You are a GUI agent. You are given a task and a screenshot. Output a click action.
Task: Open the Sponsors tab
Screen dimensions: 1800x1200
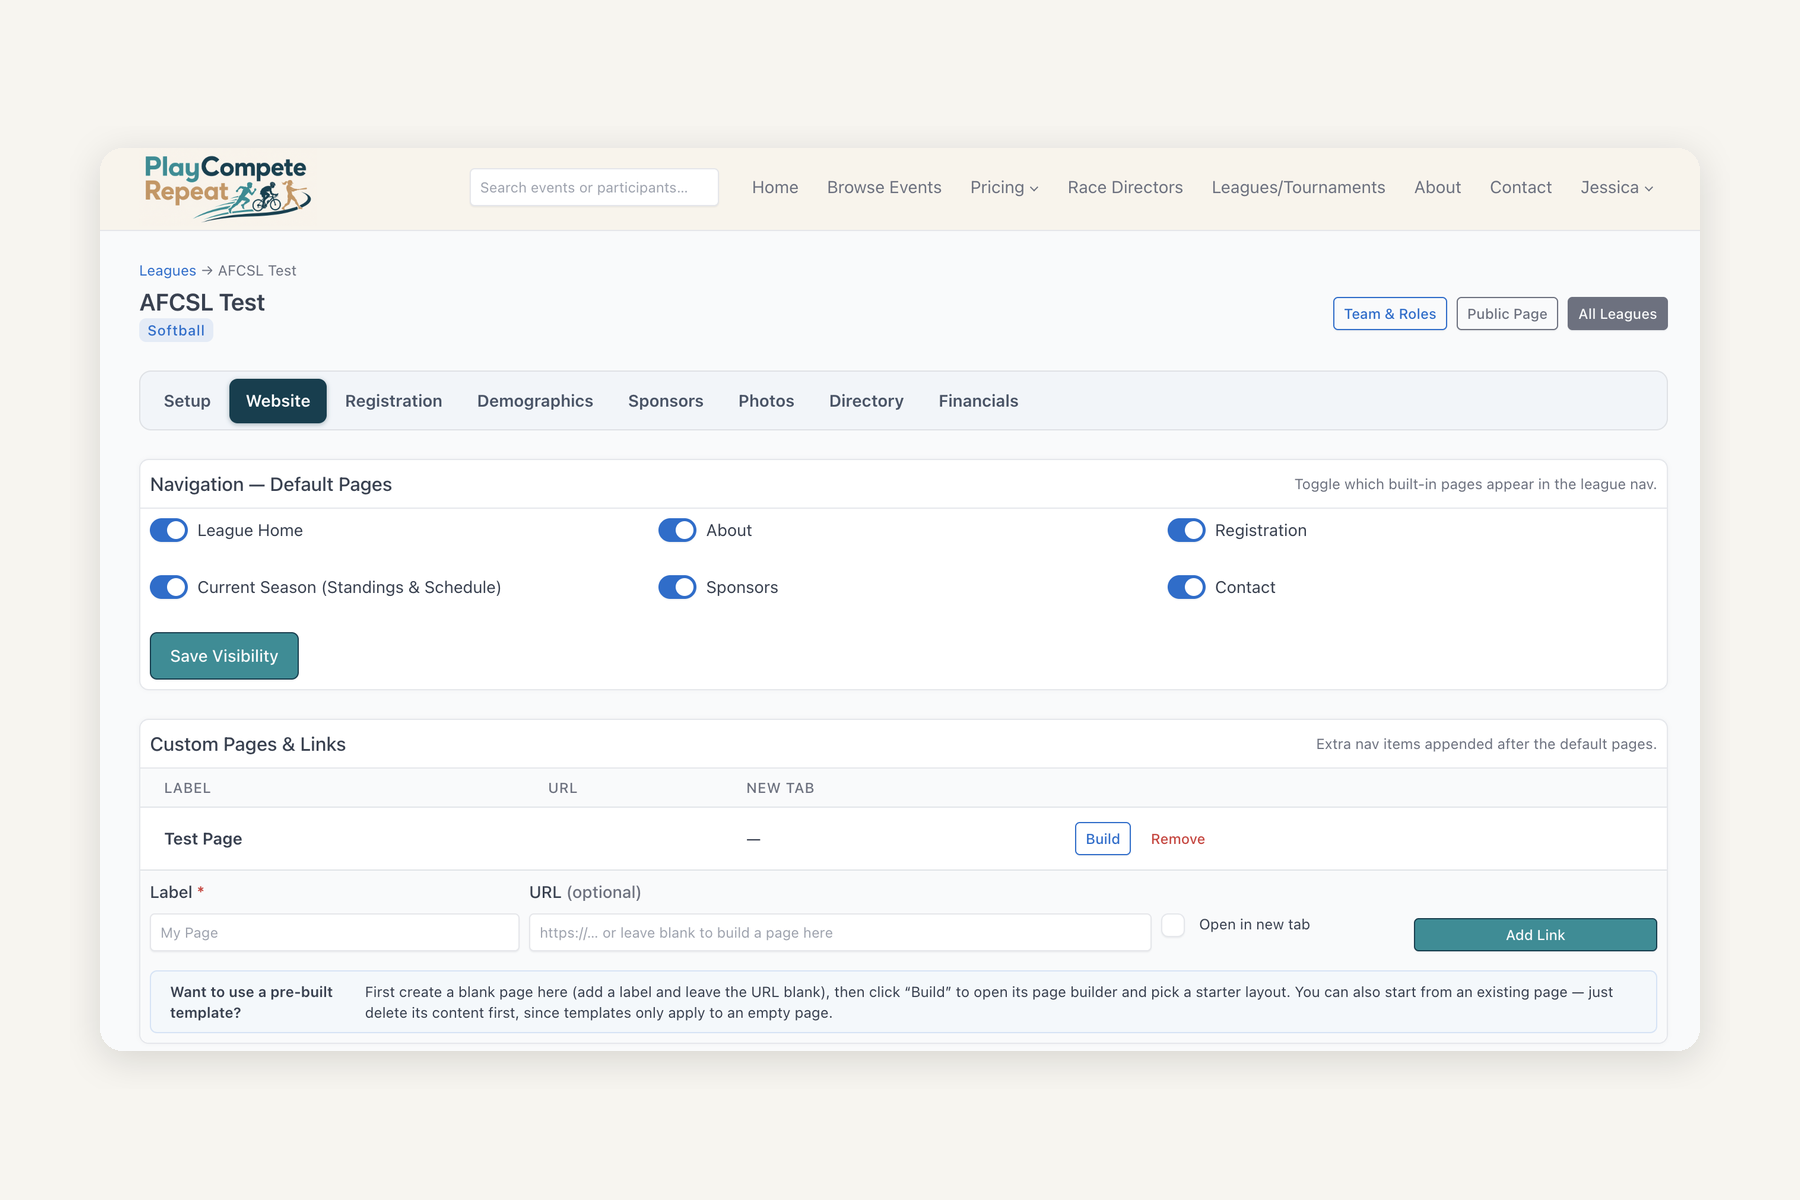coord(665,401)
